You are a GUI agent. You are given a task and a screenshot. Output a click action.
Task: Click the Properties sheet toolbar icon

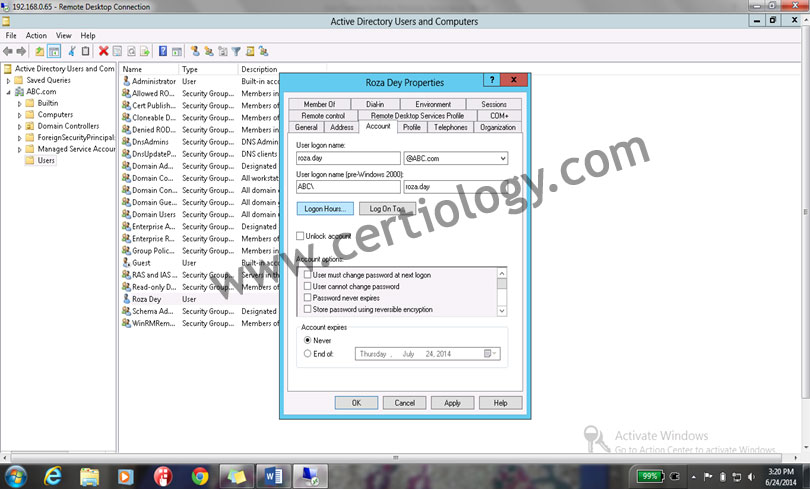tap(117, 51)
